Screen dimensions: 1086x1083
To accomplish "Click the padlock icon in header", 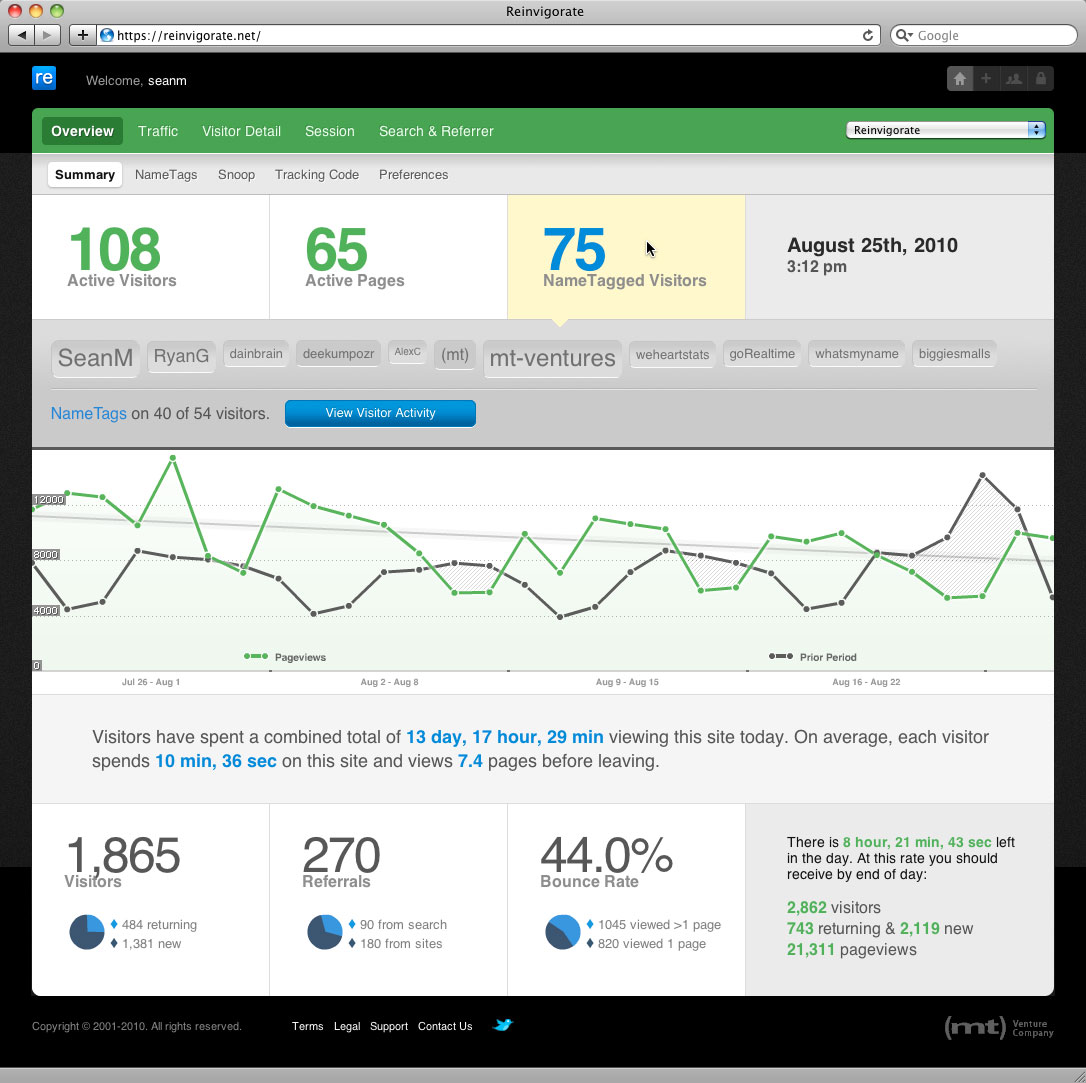I will tap(1040, 79).
